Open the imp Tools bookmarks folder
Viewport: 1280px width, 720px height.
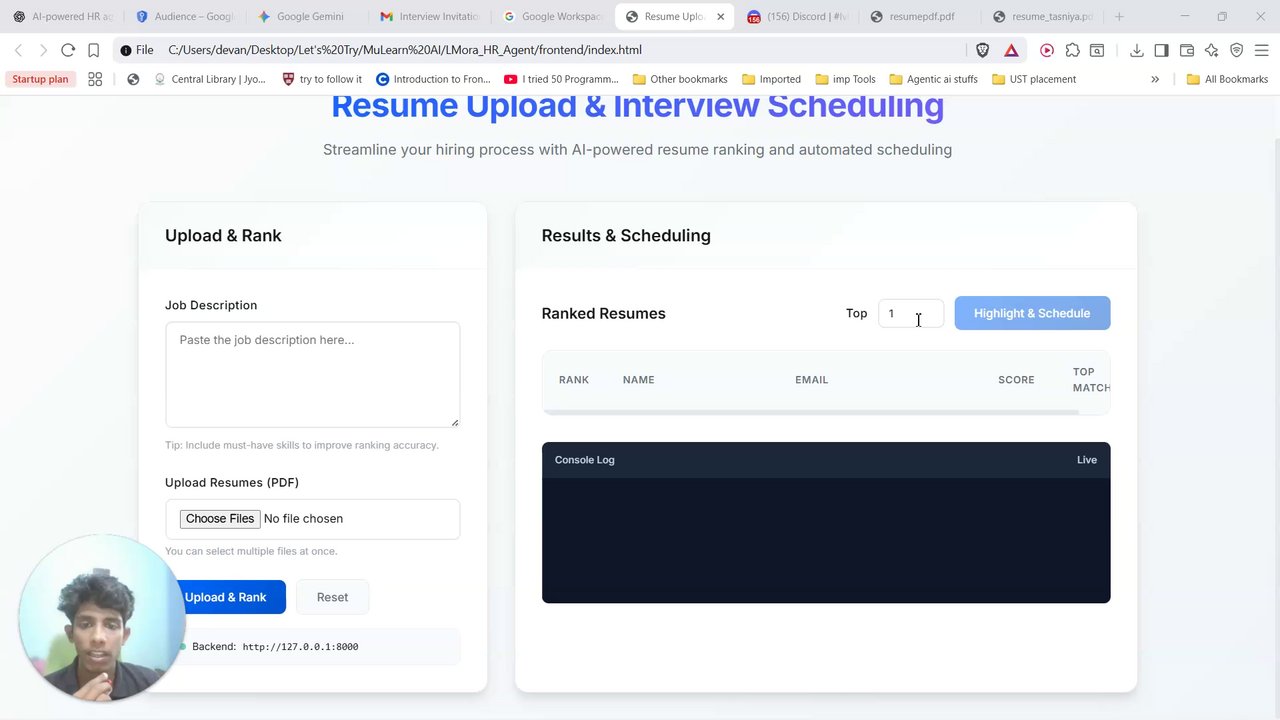tap(845, 79)
